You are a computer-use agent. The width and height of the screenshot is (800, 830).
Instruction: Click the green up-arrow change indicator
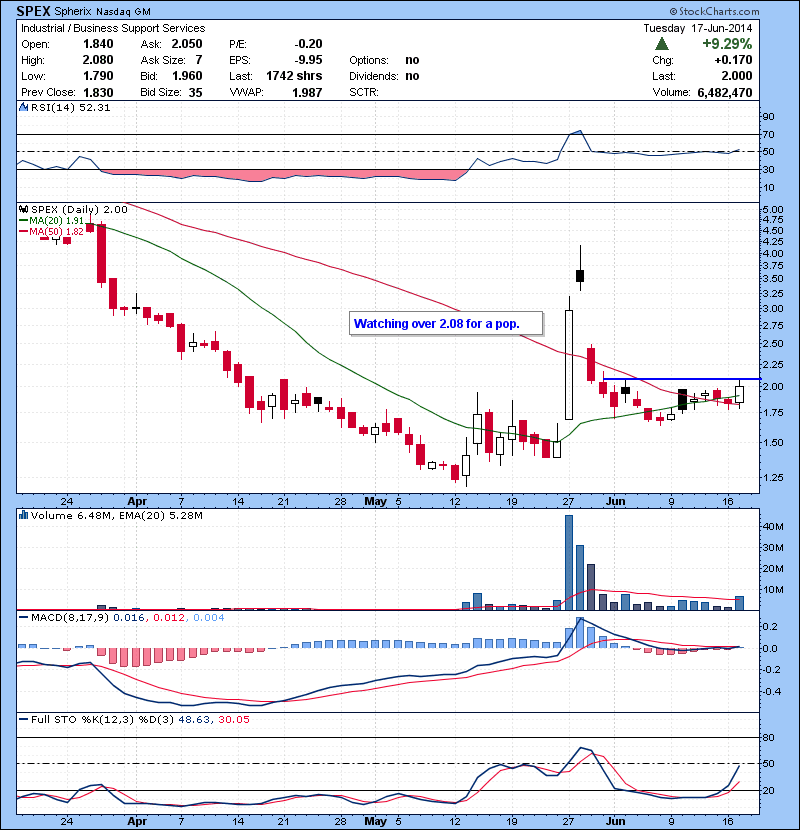tap(662, 45)
